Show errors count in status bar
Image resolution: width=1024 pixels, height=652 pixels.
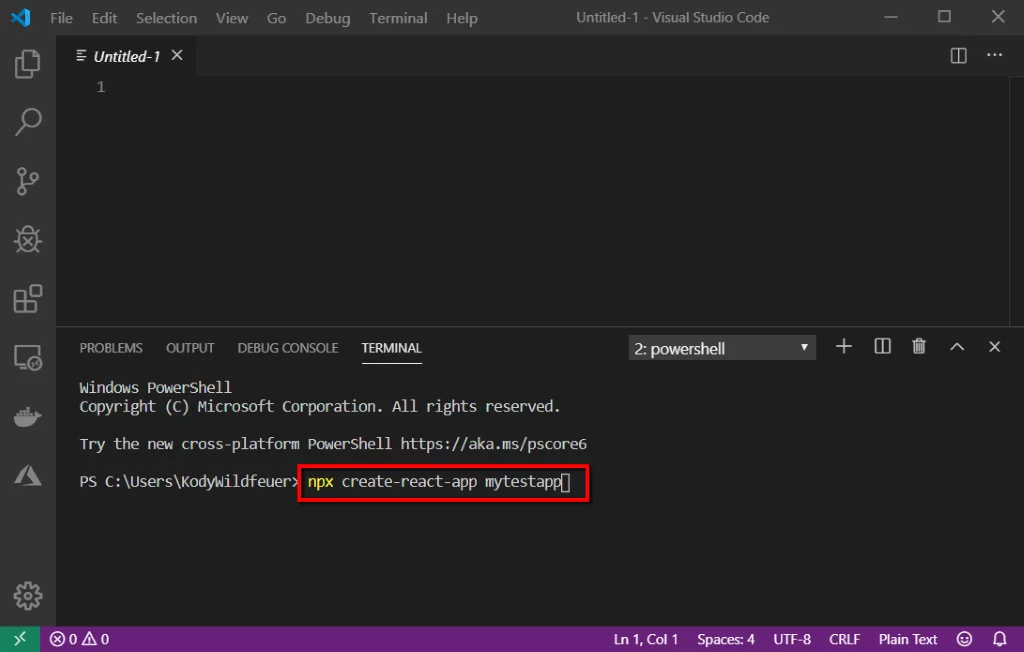tap(63, 638)
